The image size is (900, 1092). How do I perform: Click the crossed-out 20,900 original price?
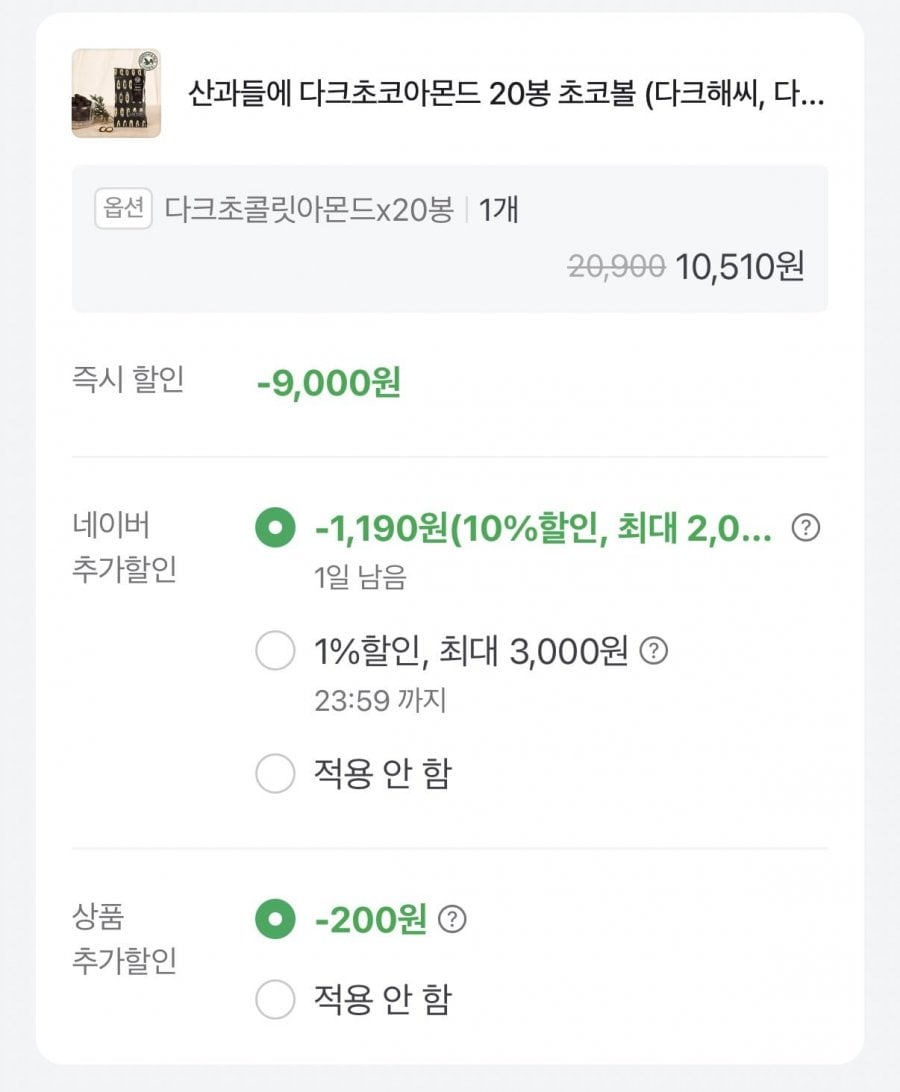[x=616, y=266]
